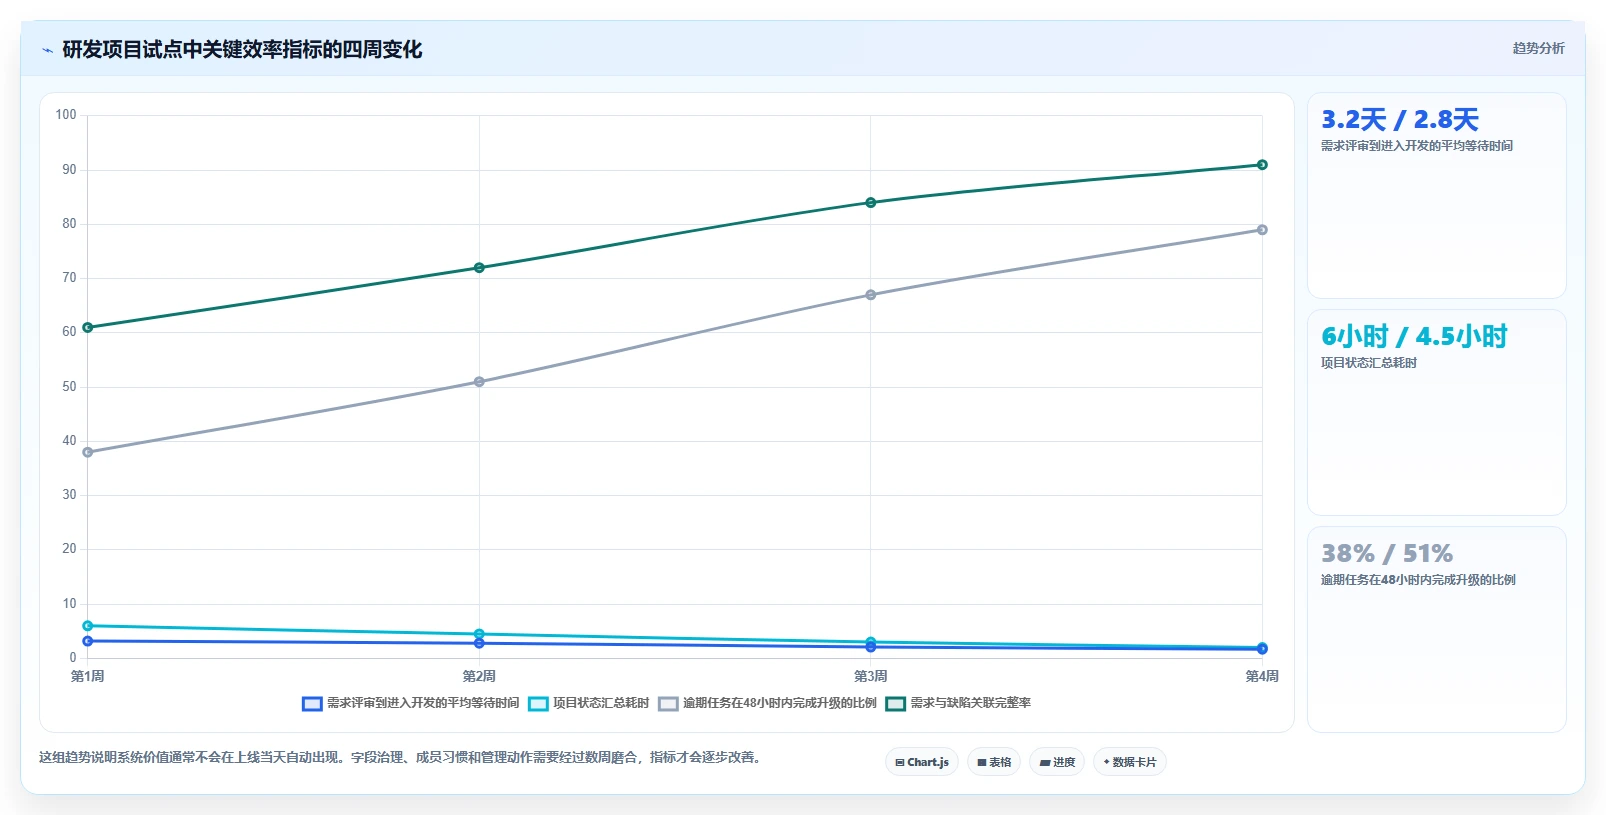The width and height of the screenshot is (1606, 815).
Task: Click the 表格 tag chip
Action: [994, 762]
